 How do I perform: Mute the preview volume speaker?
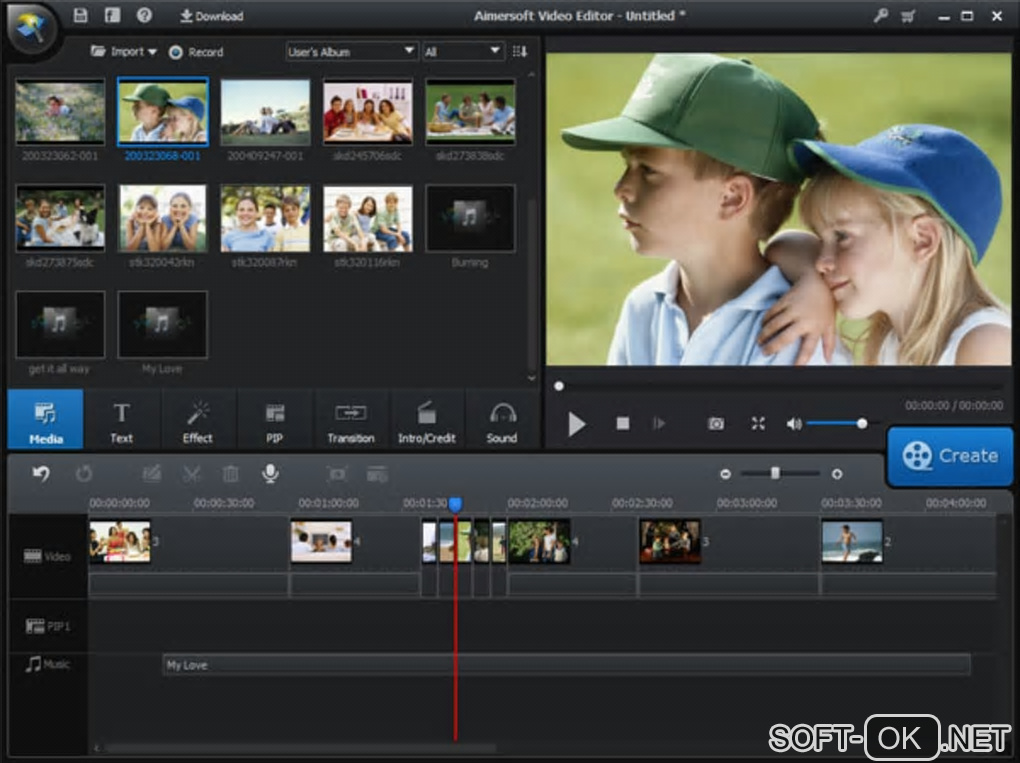click(x=794, y=424)
